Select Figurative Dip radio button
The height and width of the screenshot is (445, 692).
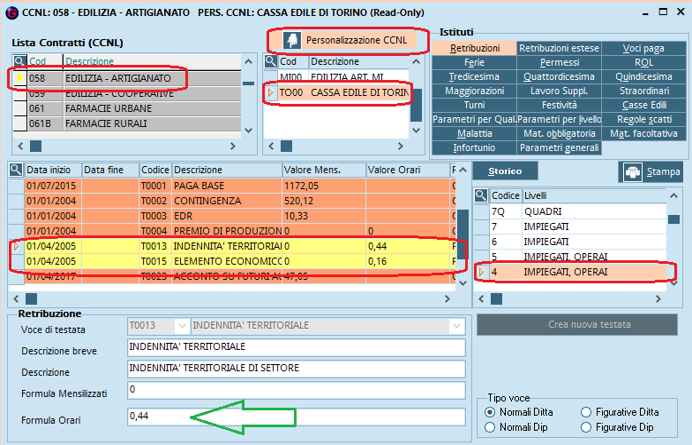pos(586,427)
